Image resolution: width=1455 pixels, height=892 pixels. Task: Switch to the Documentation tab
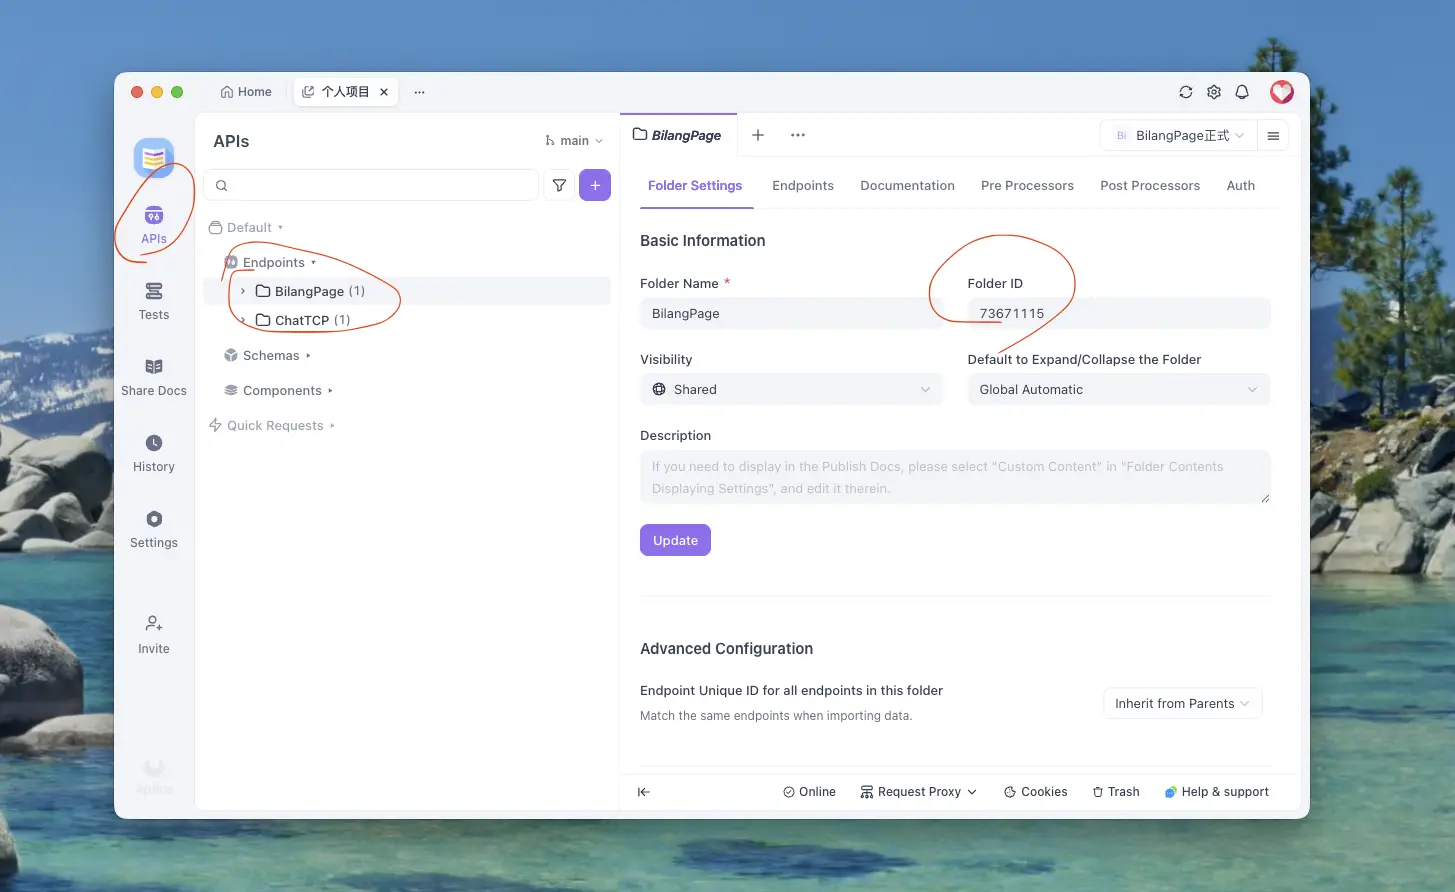908,186
